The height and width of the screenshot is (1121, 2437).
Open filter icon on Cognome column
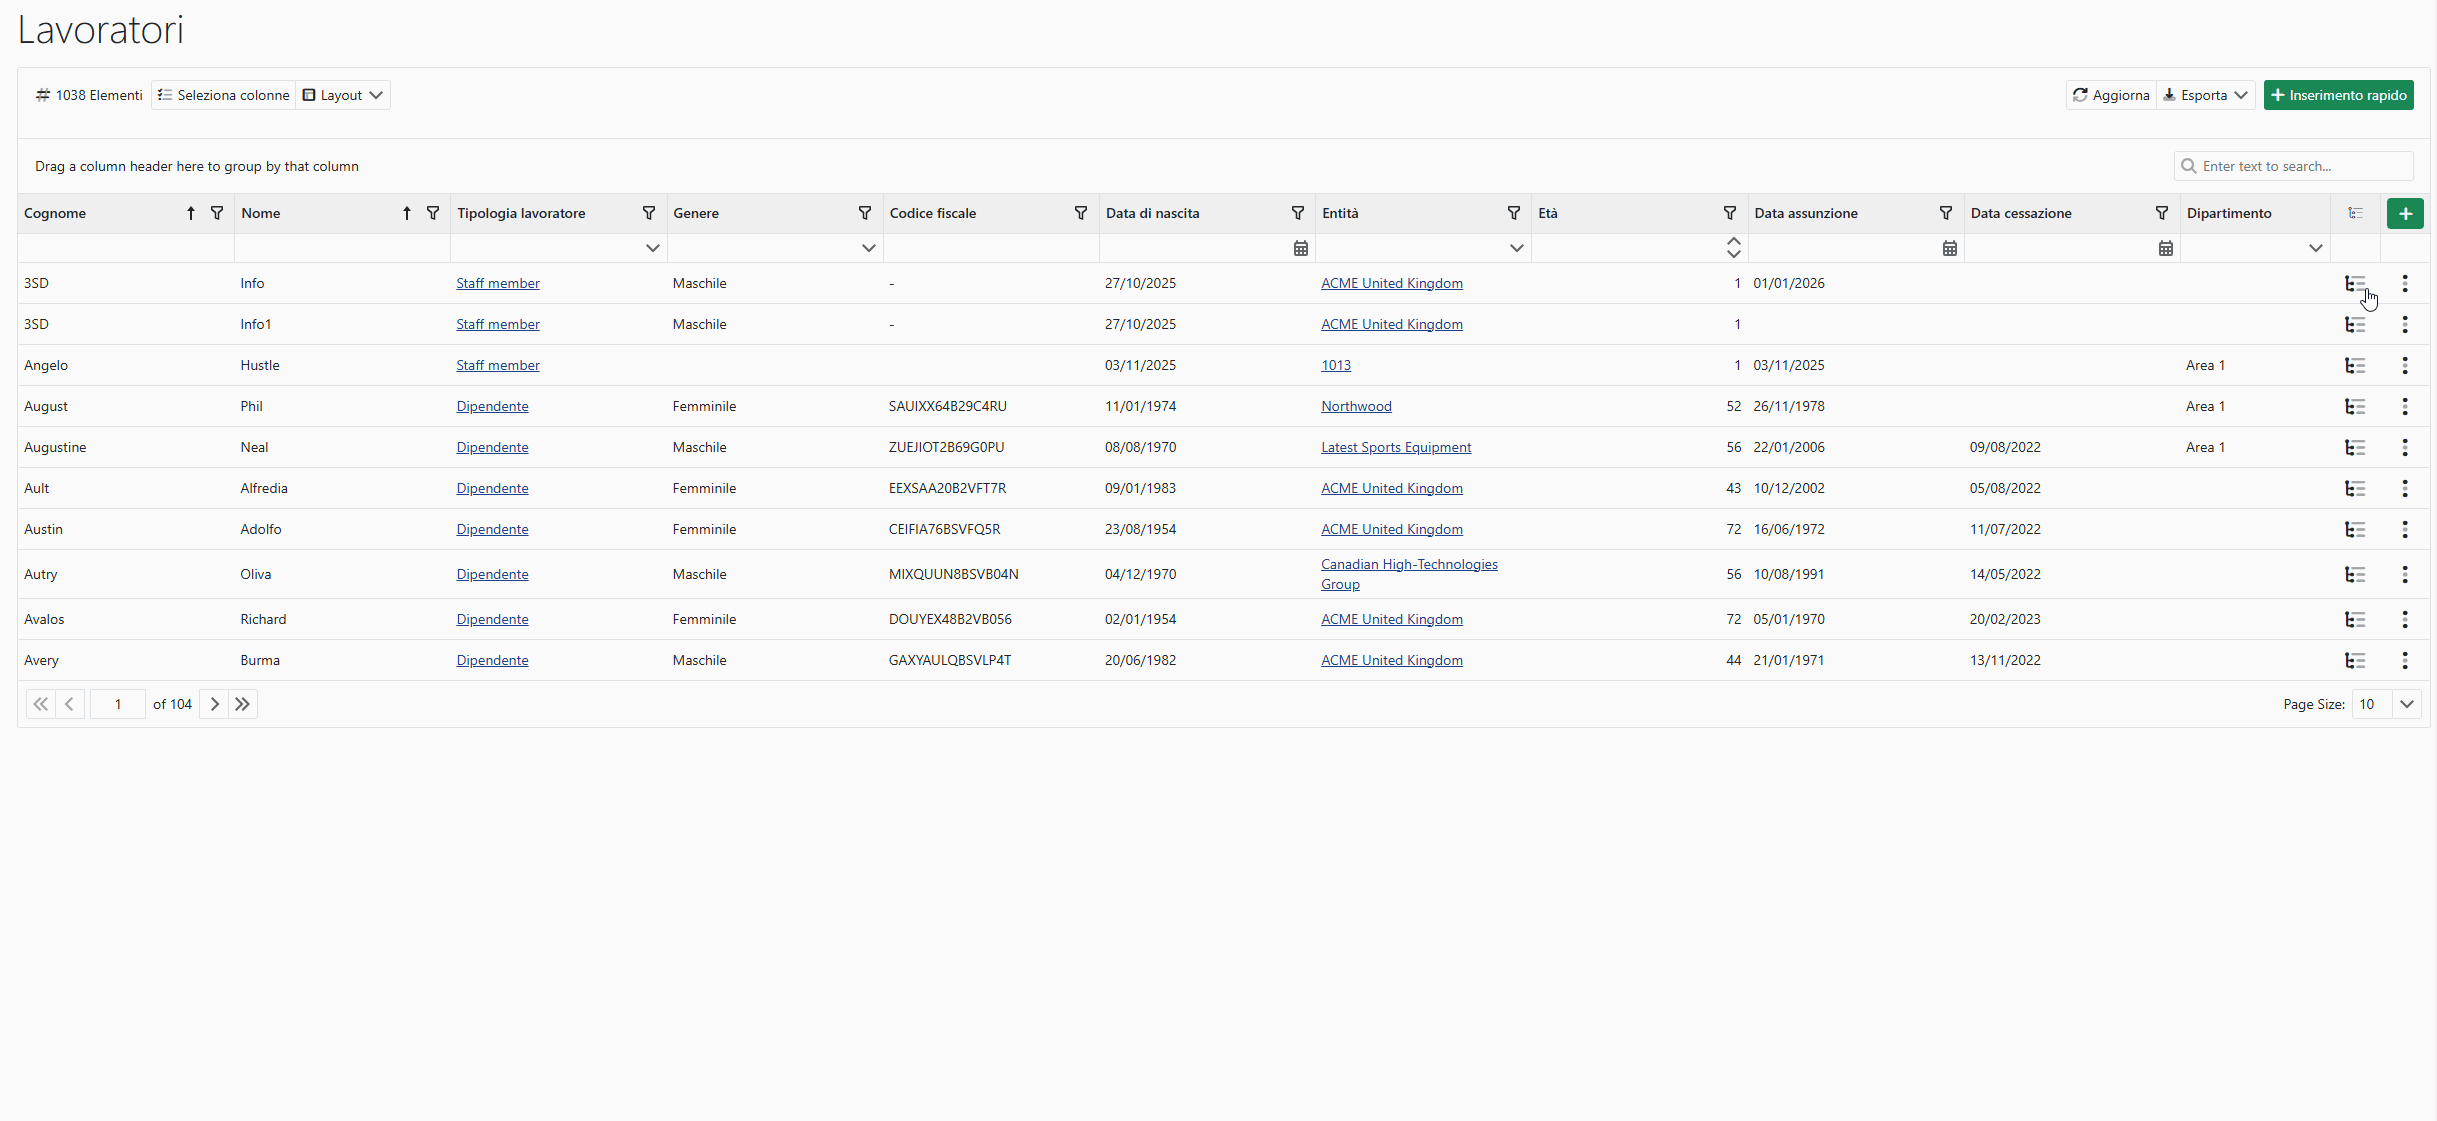tap(217, 213)
